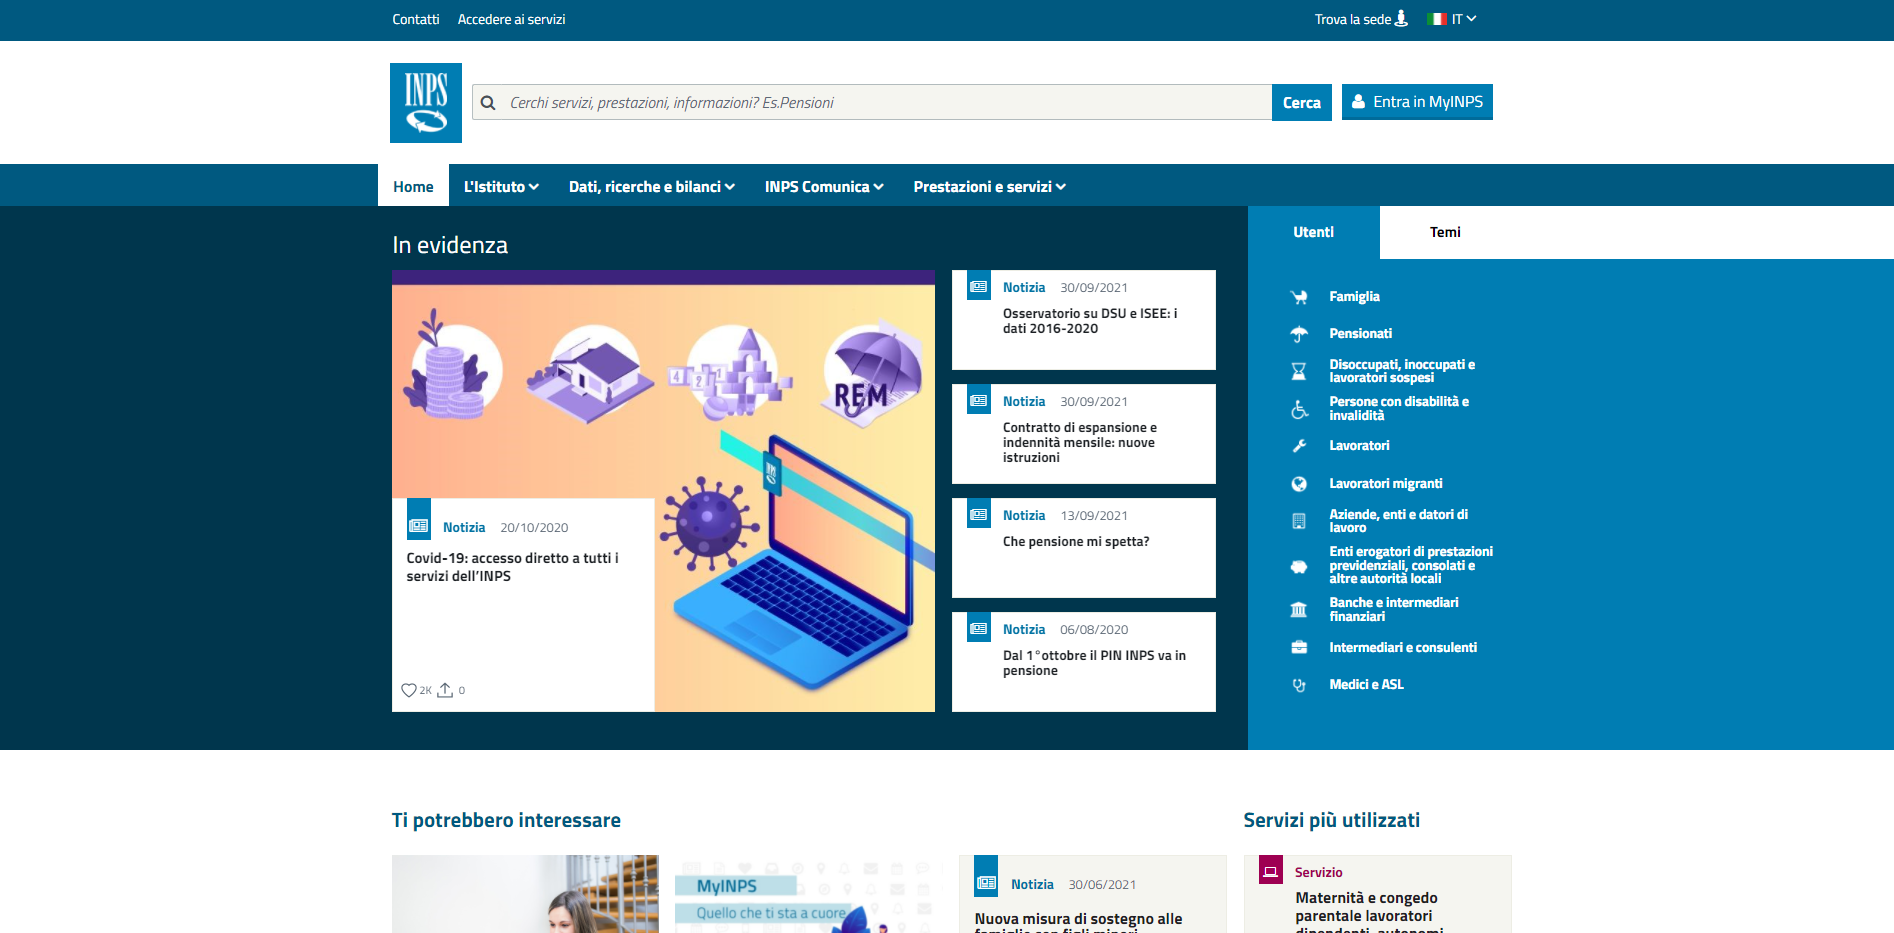This screenshot has height=933, width=1894.
Task: Click the MyINPS banner thumbnail
Action: click(808, 894)
